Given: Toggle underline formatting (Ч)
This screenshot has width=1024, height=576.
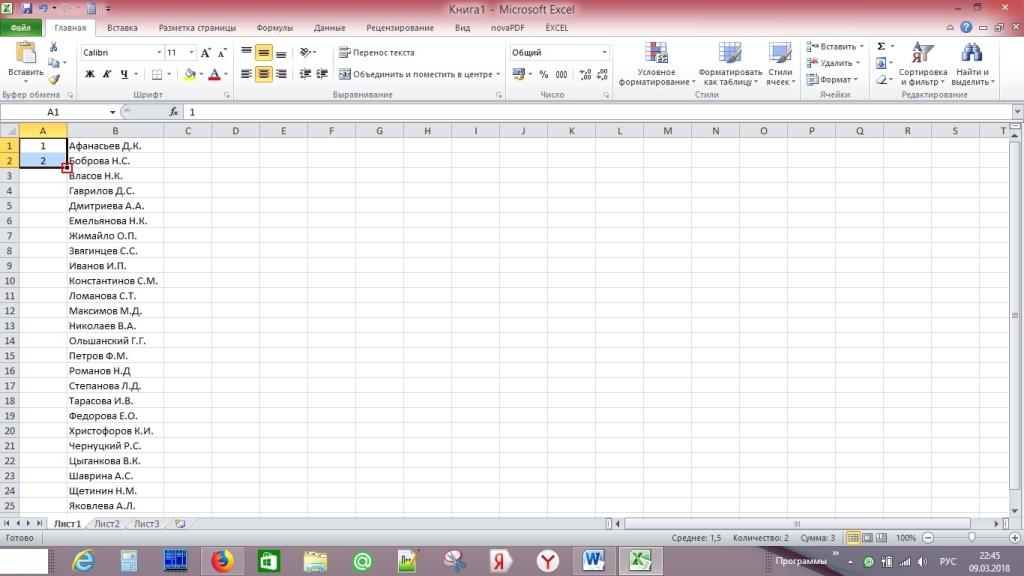Looking at the screenshot, I should coord(124,74).
